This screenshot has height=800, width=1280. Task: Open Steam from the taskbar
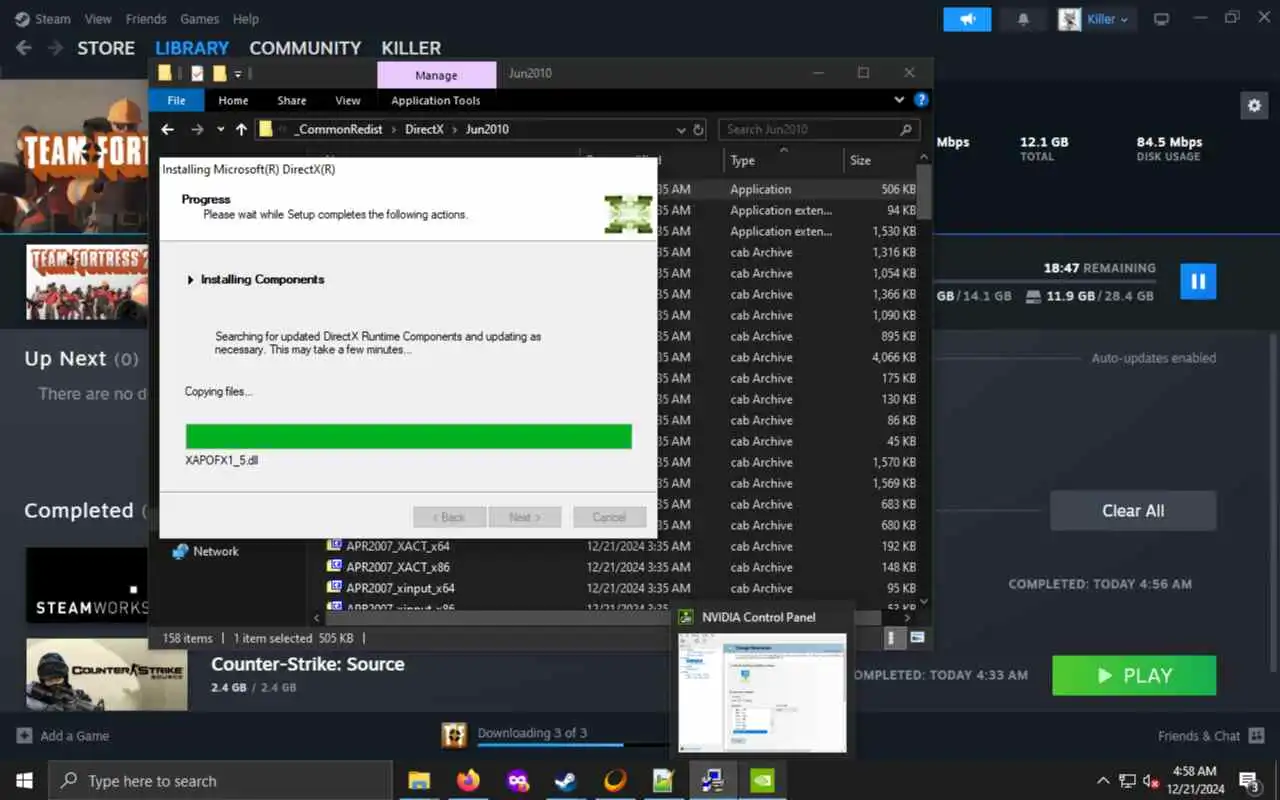point(566,781)
